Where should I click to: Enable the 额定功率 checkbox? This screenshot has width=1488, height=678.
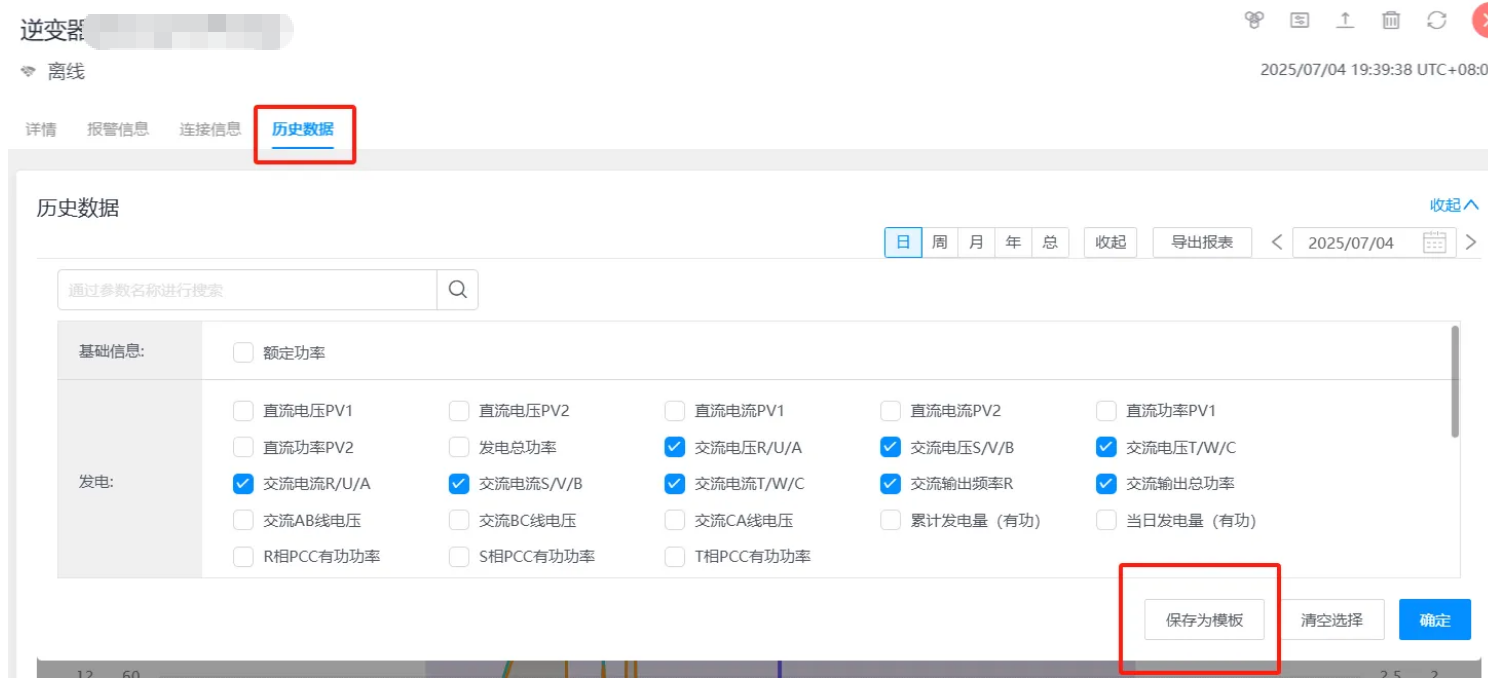click(x=243, y=353)
